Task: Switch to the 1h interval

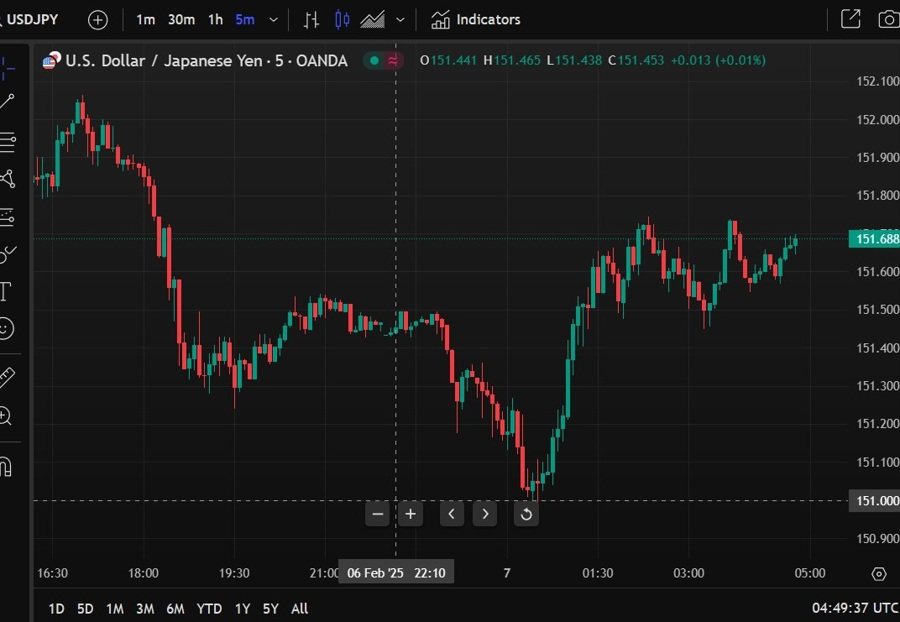Action: pos(215,20)
